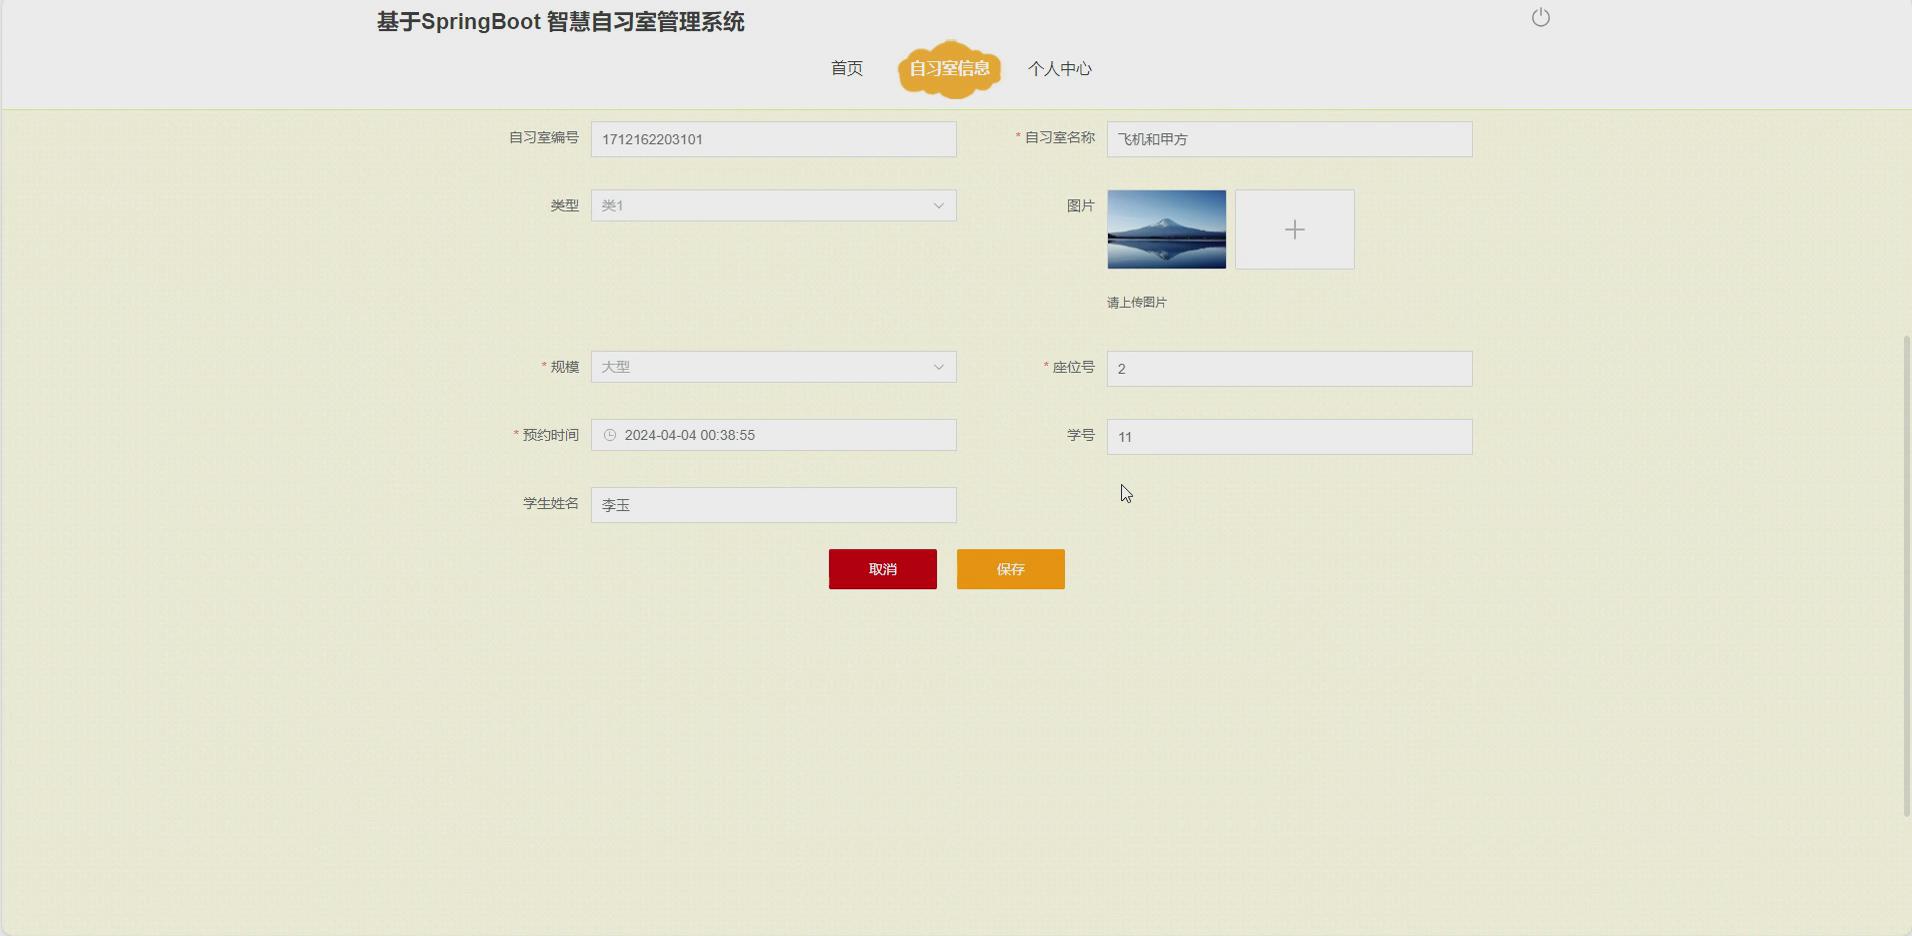Click the clock icon in the reservation time field
Image resolution: width=1912 pixels, height=936 pixels.
point(610,435)
